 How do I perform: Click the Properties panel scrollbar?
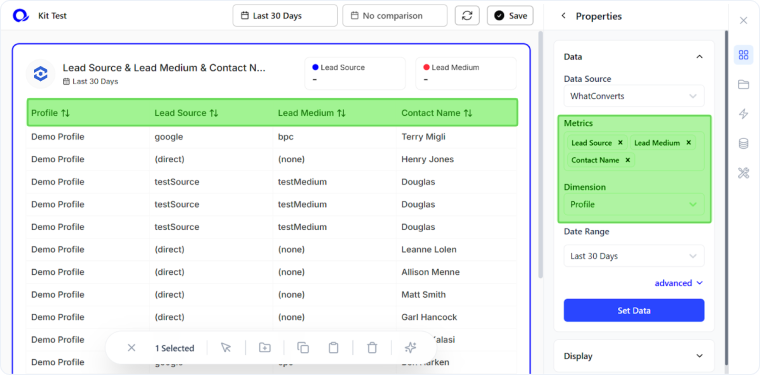726,198
